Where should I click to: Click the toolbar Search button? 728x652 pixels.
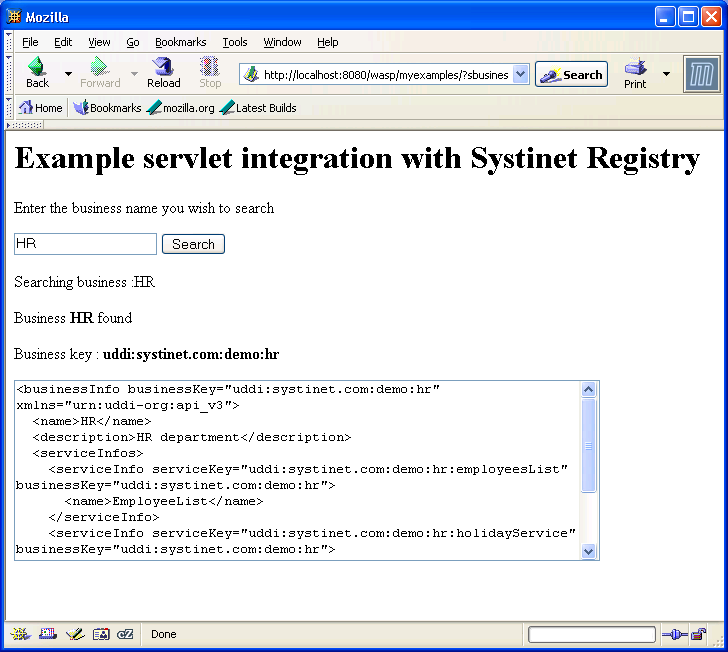571,74
